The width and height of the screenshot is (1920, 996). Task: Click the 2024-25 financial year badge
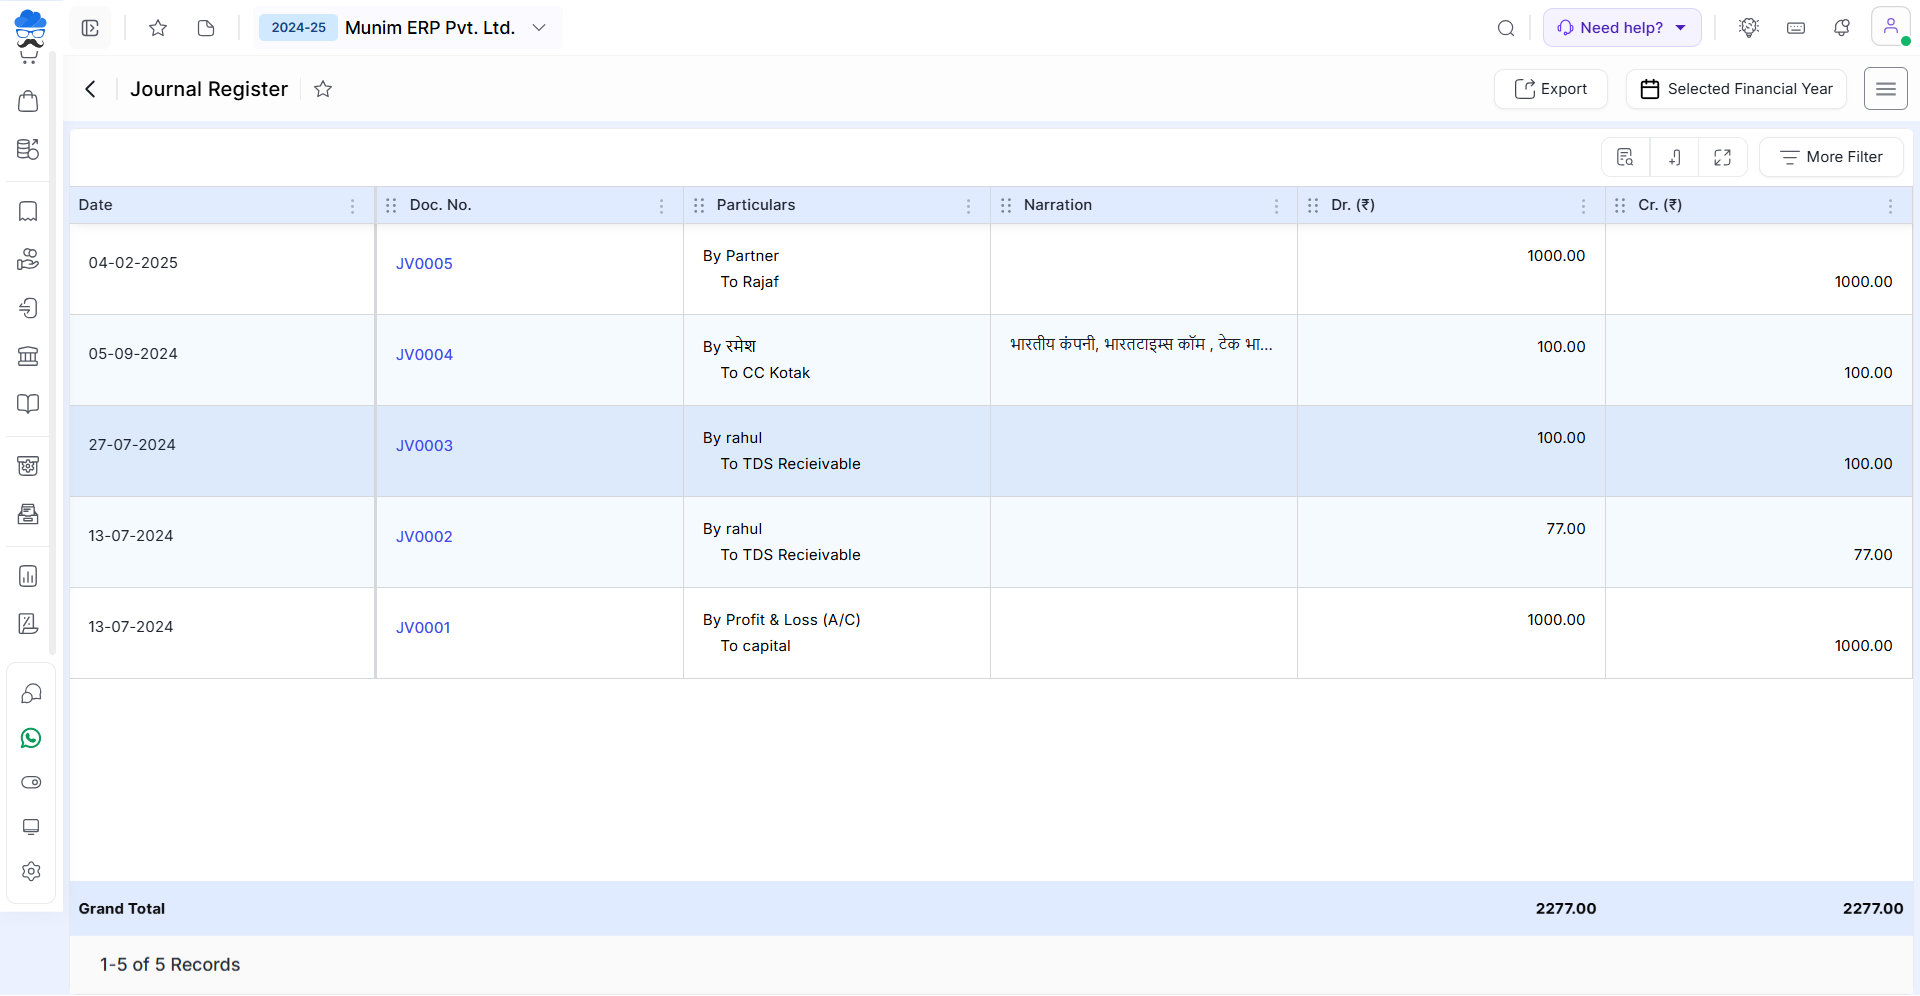[x=298, y=28]
